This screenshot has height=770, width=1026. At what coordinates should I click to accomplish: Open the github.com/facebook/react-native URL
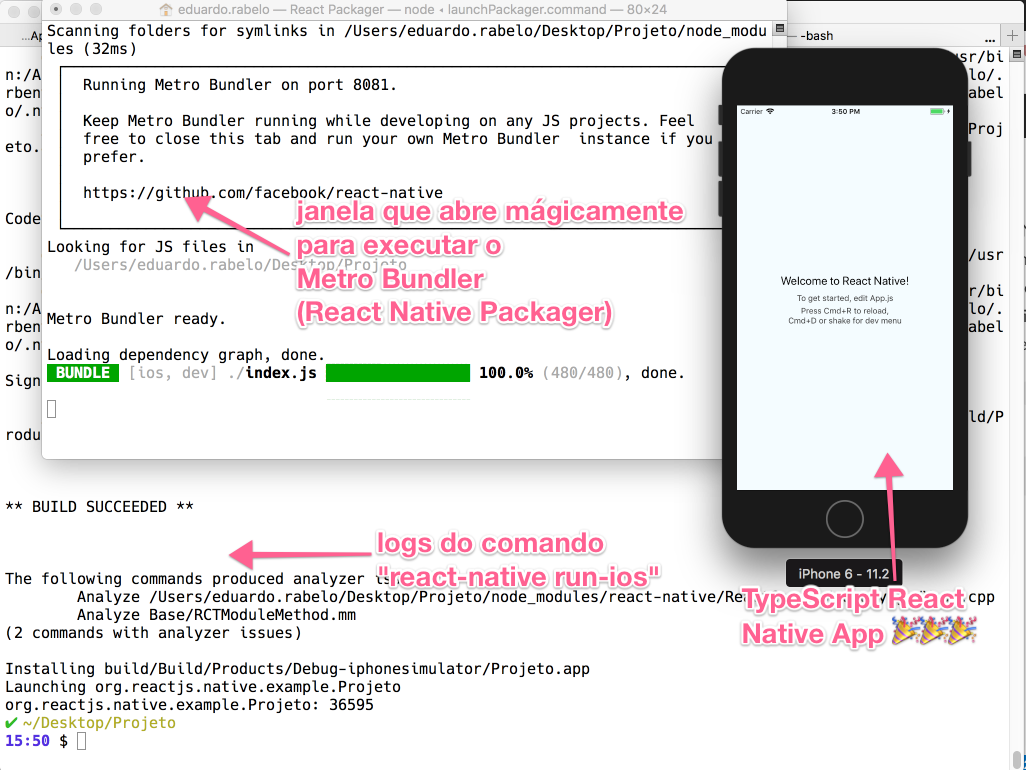(263, 193)
